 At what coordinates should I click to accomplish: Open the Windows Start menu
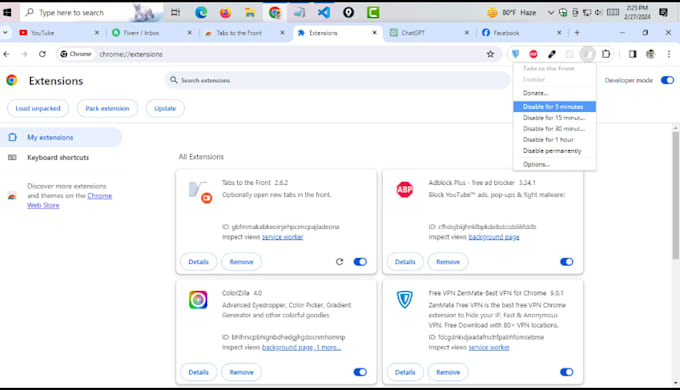(x=7, y=13)
